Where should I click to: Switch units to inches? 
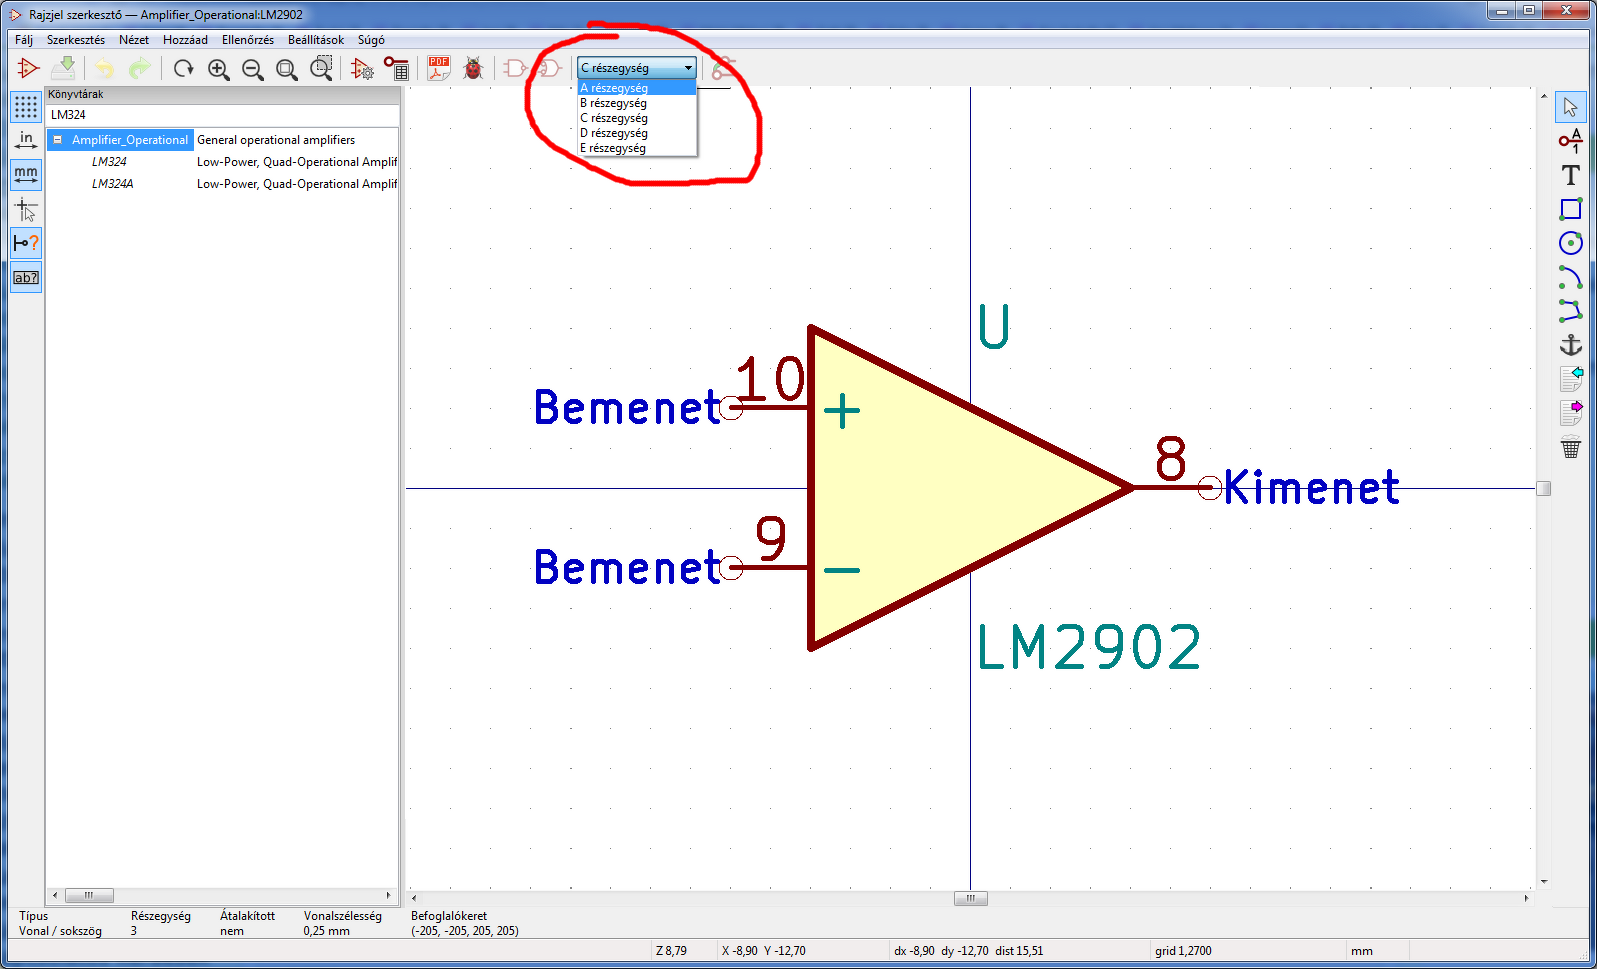click(x=26, y=141)
